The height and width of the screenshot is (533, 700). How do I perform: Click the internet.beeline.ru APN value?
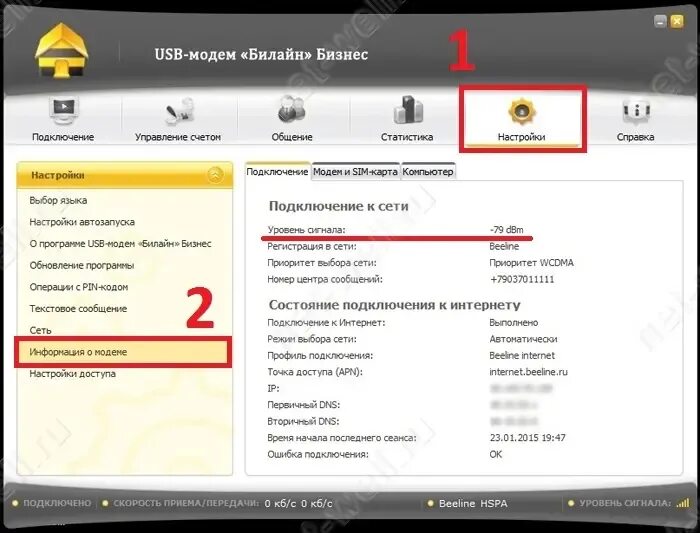[529, 372]
